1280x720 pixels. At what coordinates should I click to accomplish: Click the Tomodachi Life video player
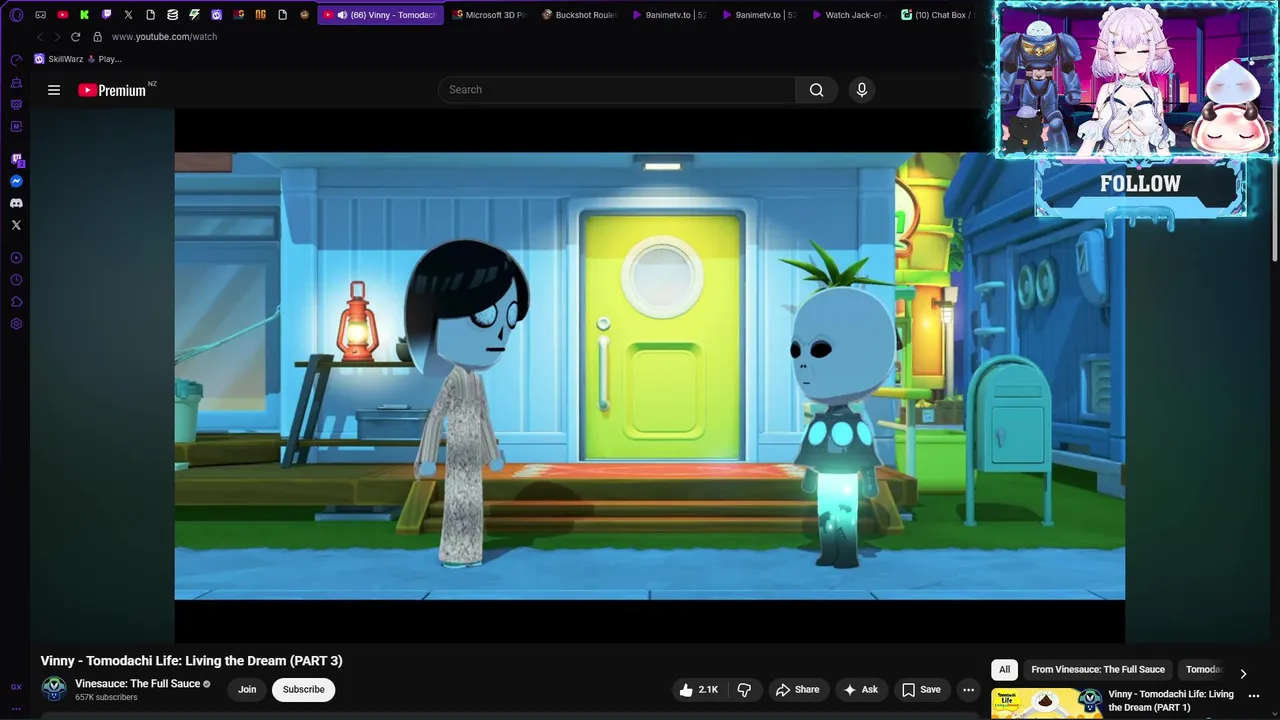point(650,375)
